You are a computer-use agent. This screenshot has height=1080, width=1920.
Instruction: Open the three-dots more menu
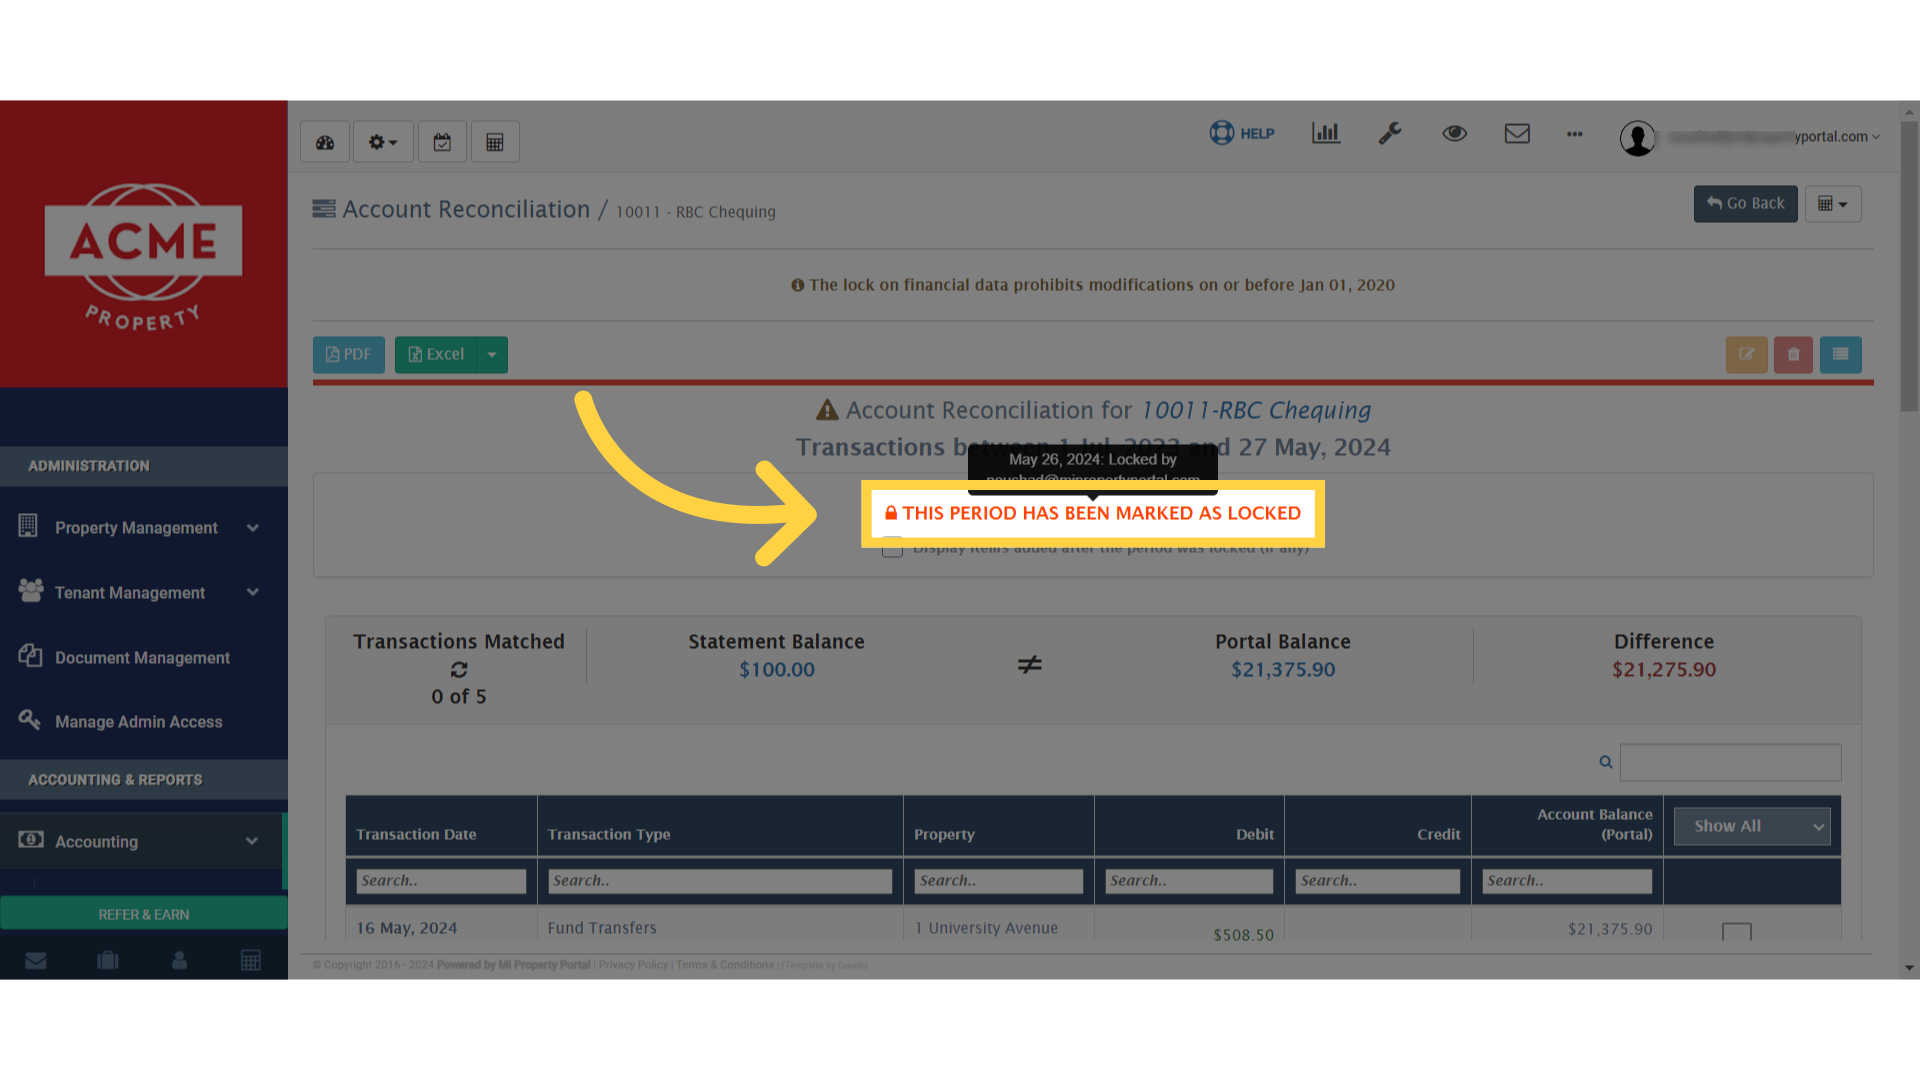[x=1575, y=133]
